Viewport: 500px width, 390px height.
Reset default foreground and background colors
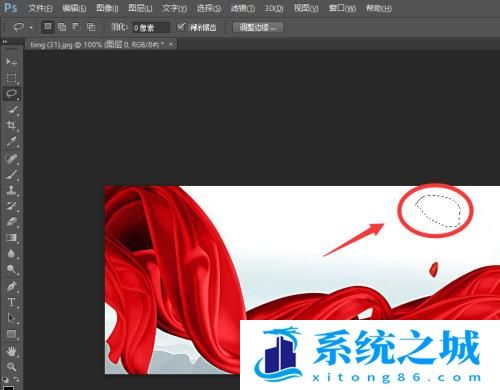coord(5,379)
